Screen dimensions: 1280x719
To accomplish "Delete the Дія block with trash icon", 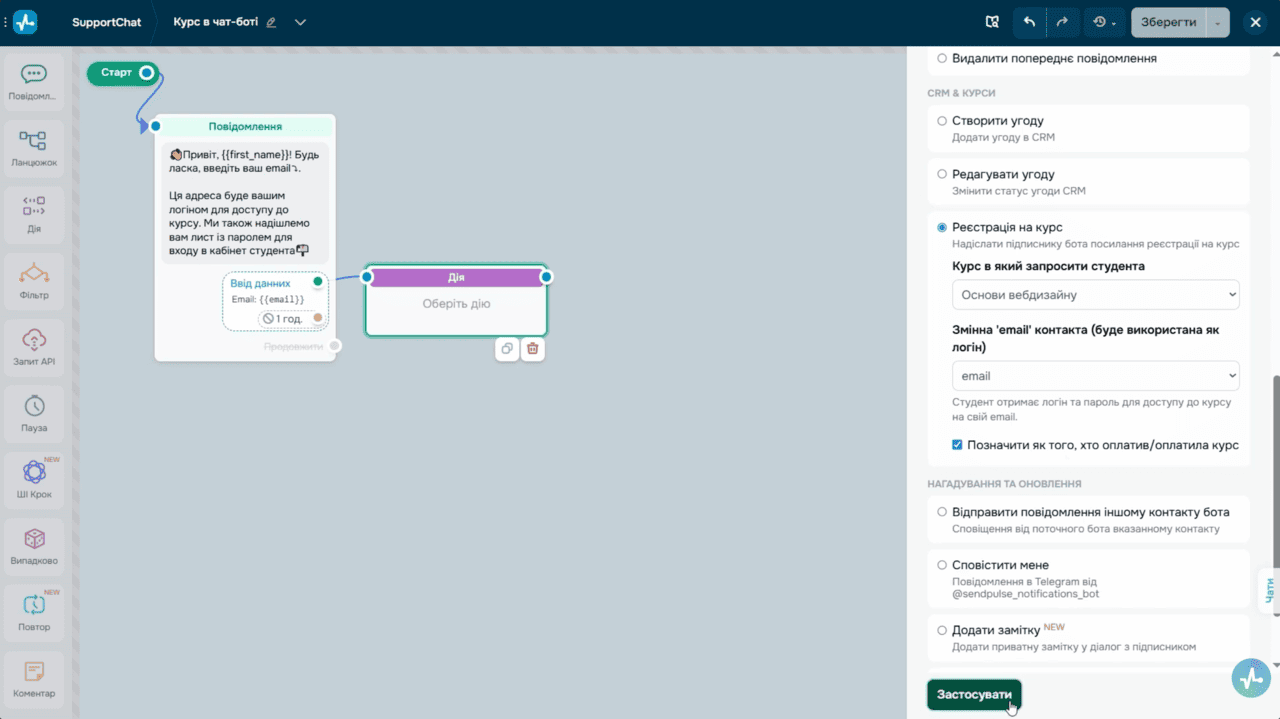I will 533,349.
